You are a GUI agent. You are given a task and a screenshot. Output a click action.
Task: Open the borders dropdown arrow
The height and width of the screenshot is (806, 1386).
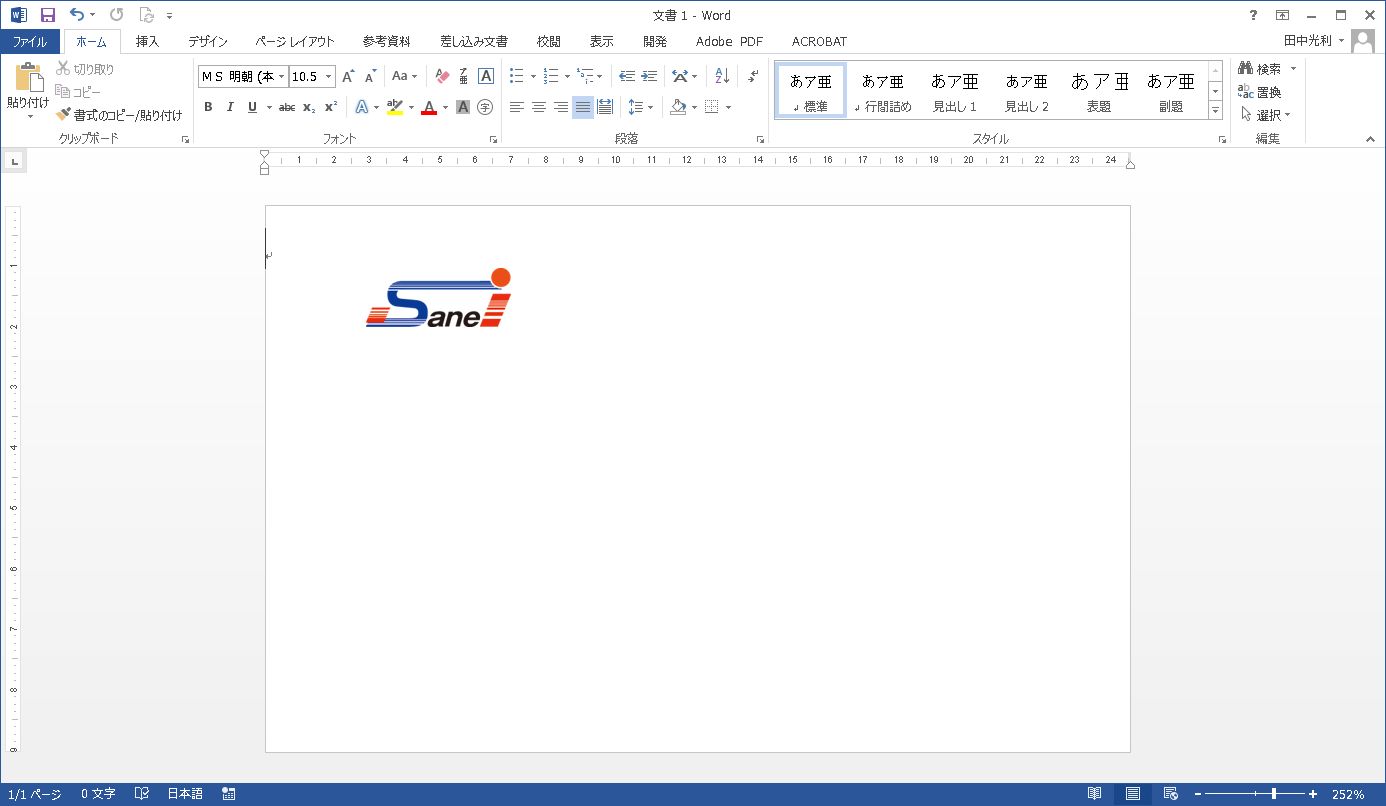(x=728, y=107)
